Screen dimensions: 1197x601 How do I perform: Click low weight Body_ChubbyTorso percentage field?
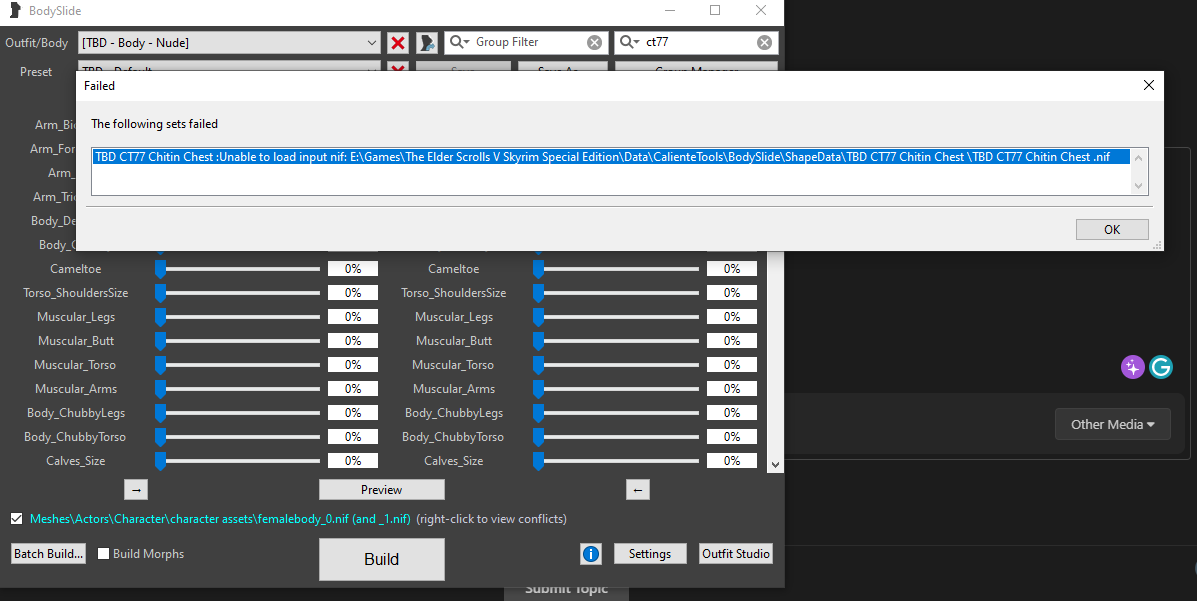353,437
